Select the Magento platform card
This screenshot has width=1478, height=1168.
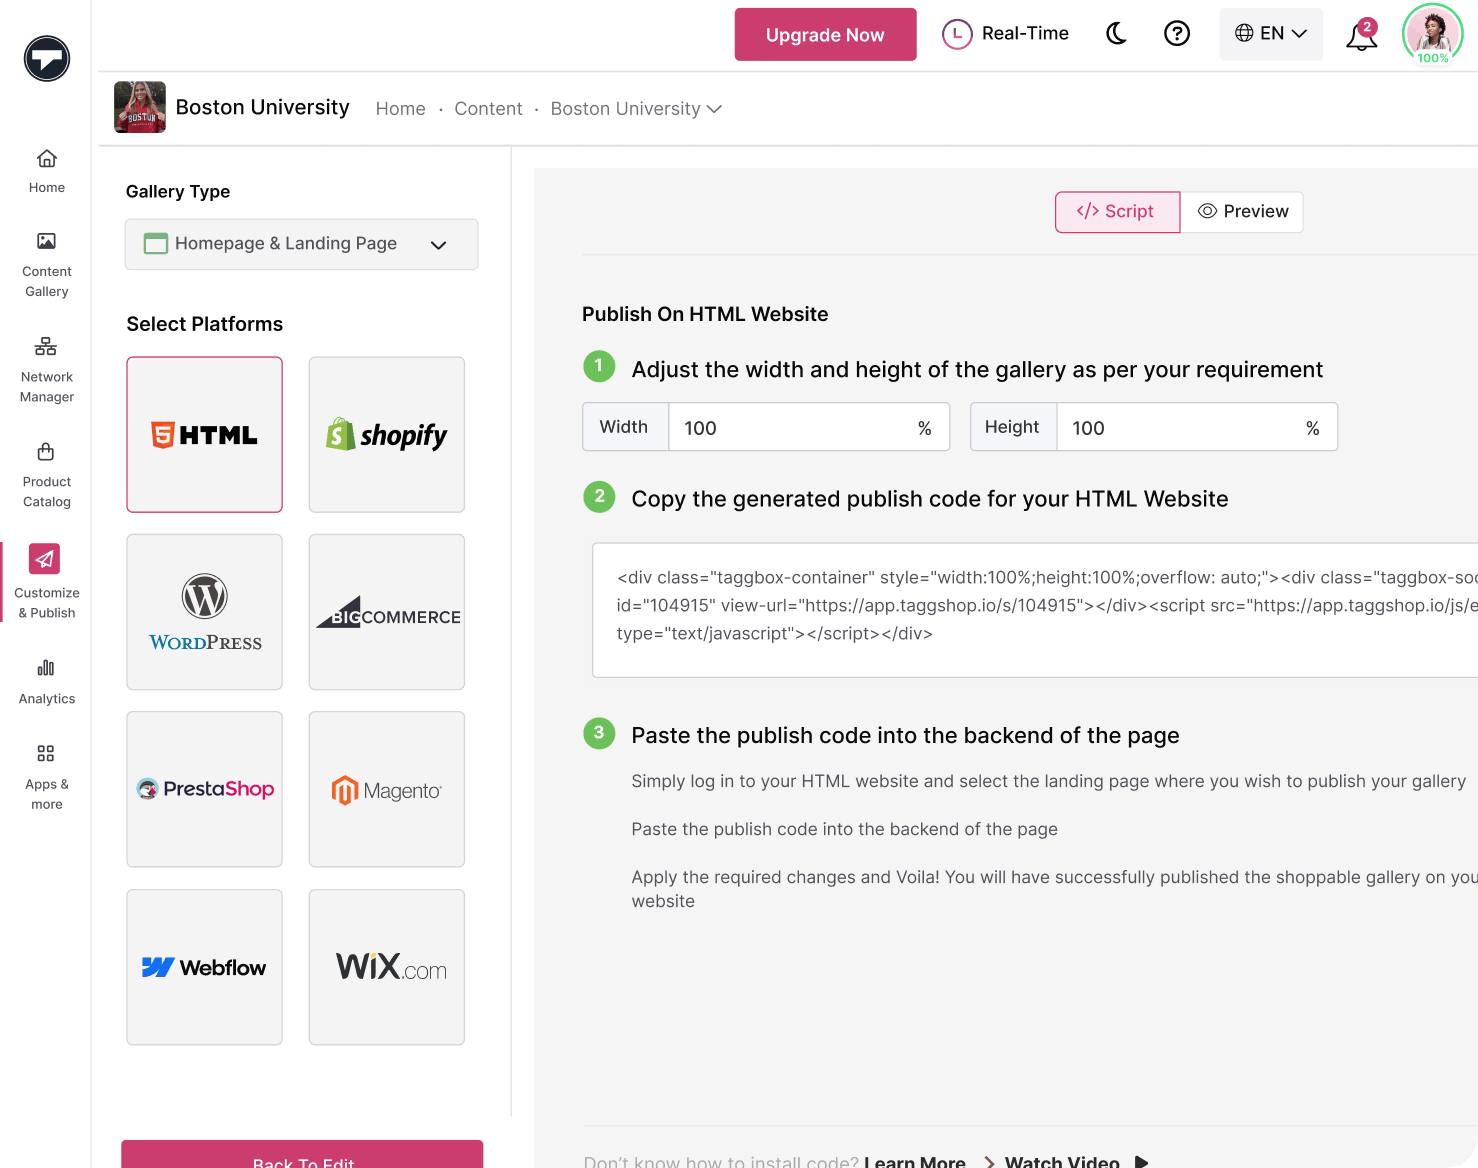[x=387, y=789]
